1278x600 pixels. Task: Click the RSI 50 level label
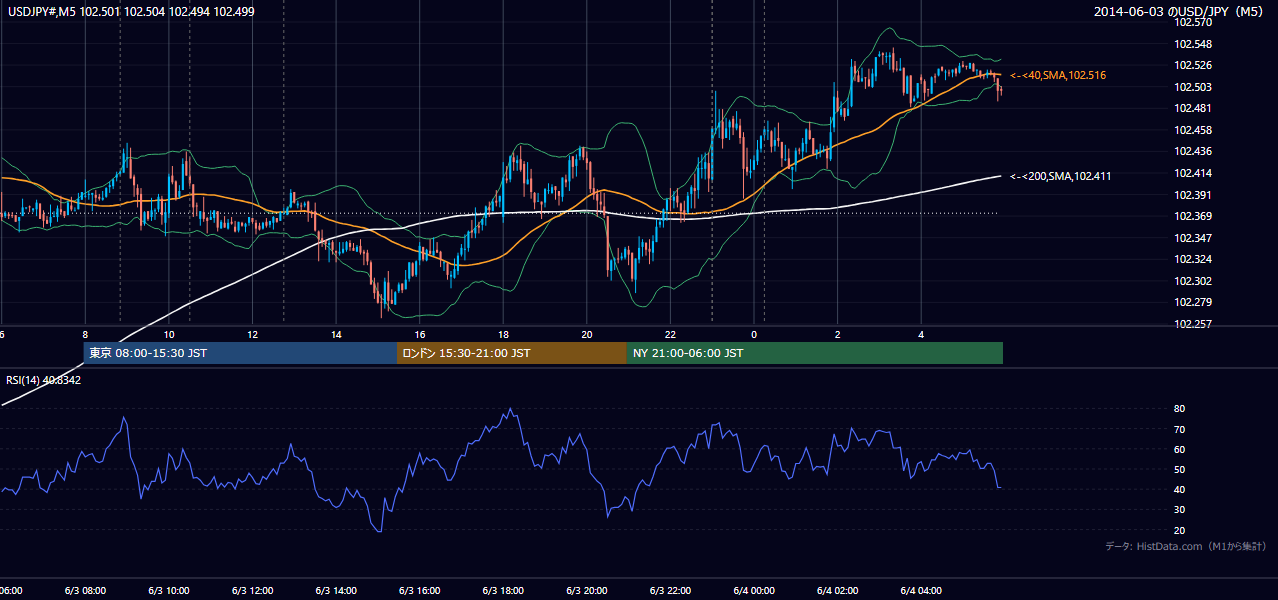click(1180, 469)
